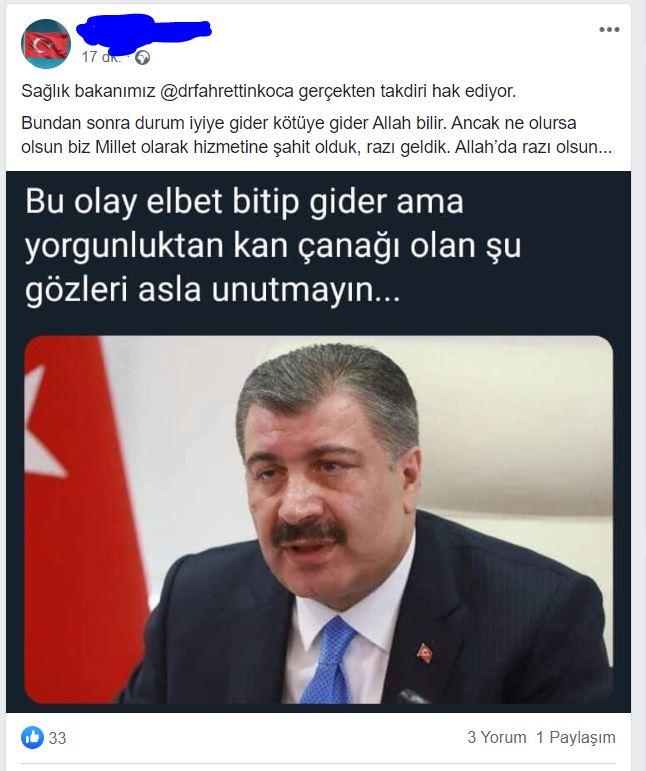Screen dimensions: 646x771
Task: Click the globe public privacy icon
Action: pyautogui.click(x=142, y=58)
